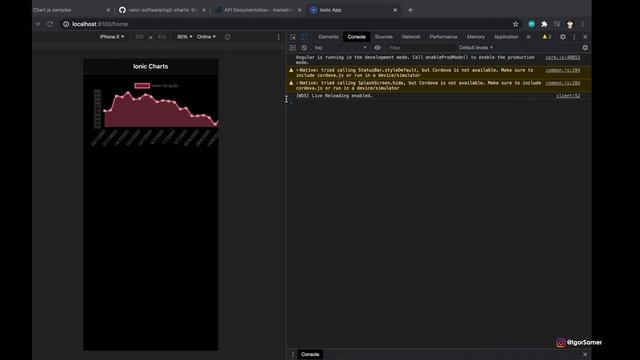640x360 pixels.
Task: Toggle the live expression eye icon
Action: click(x=378, y=48)
